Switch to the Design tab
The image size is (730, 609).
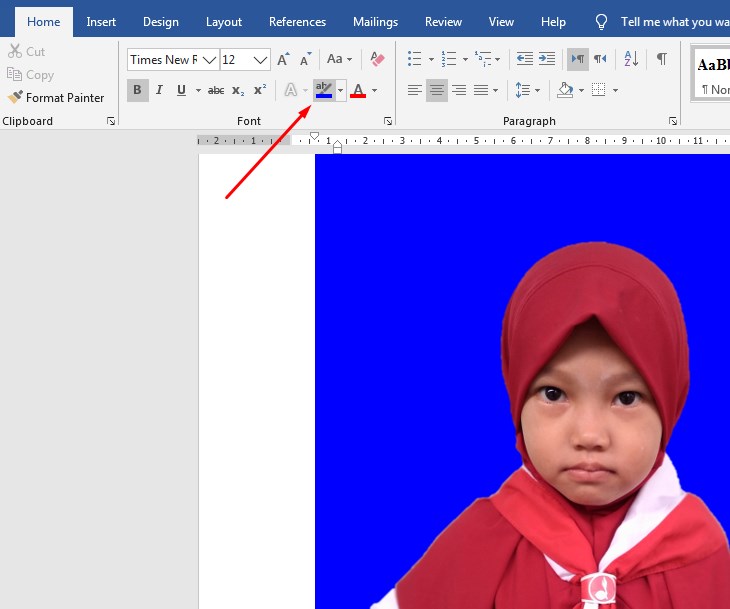point(161,22)
